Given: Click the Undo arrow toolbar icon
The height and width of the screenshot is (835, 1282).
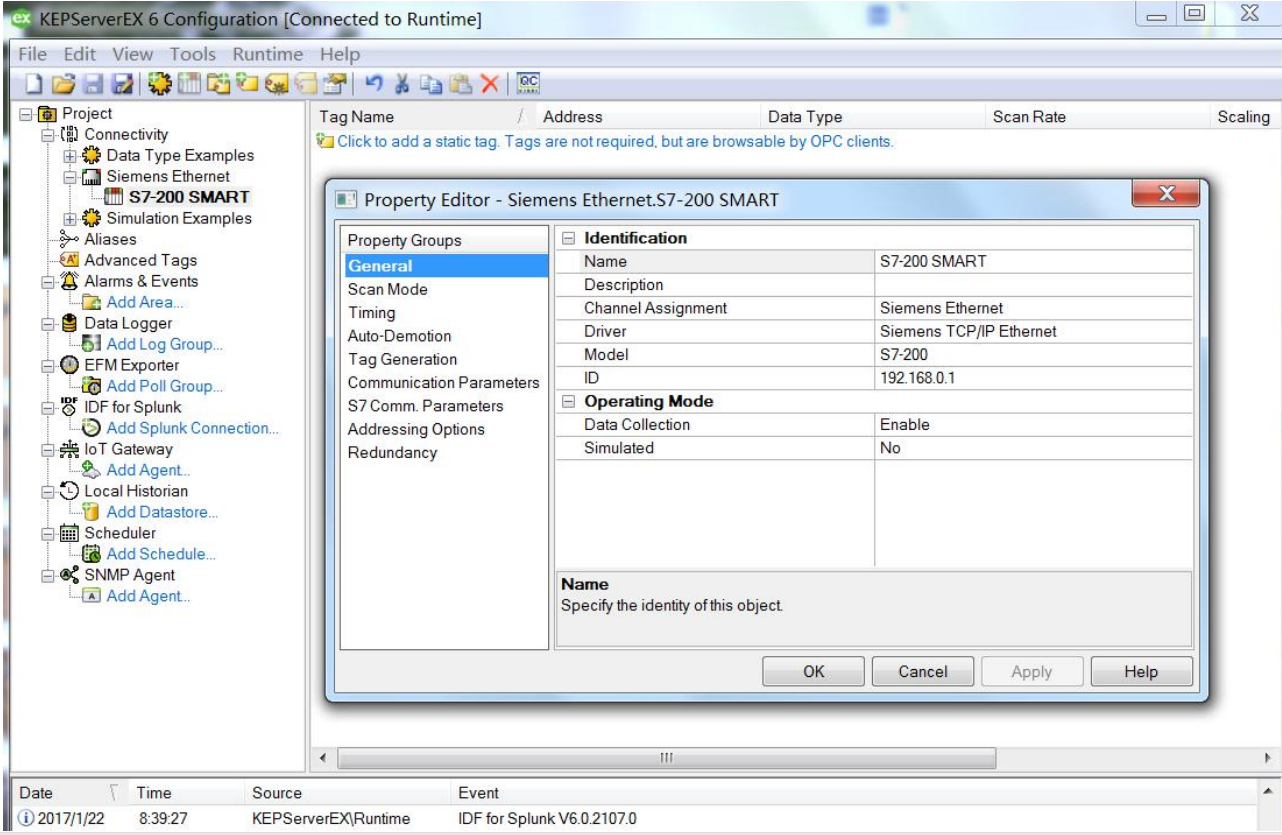Looking at the screenshot, I should (373, 84).
